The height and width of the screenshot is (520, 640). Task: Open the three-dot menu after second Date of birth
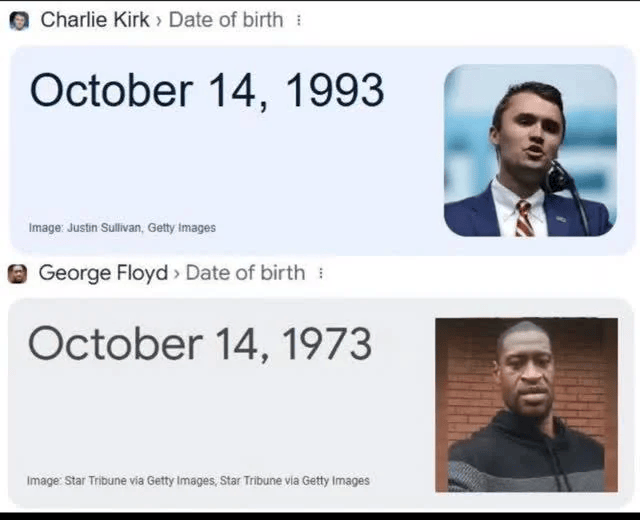coord(321,273)
